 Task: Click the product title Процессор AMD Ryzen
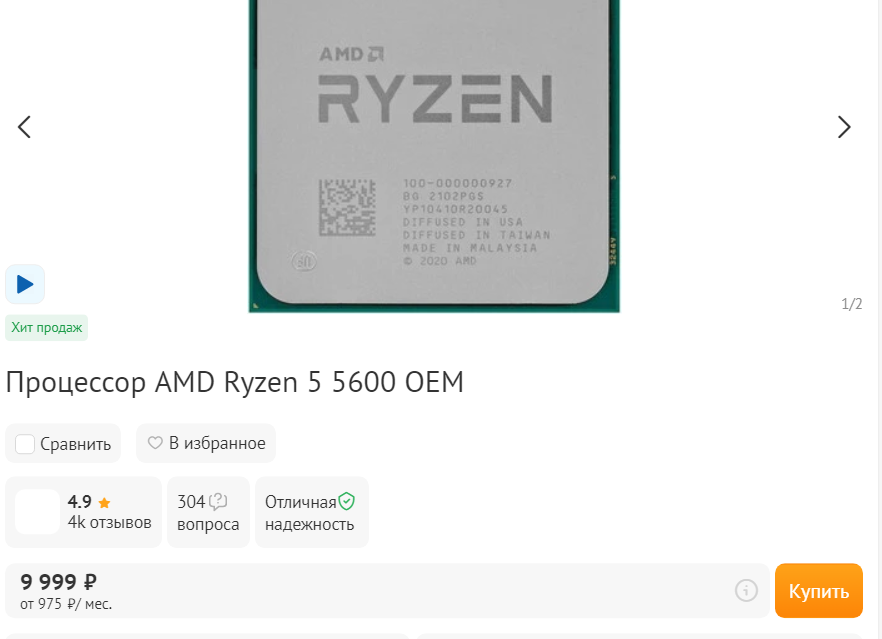pyautogui.click(x=235, y=382)
